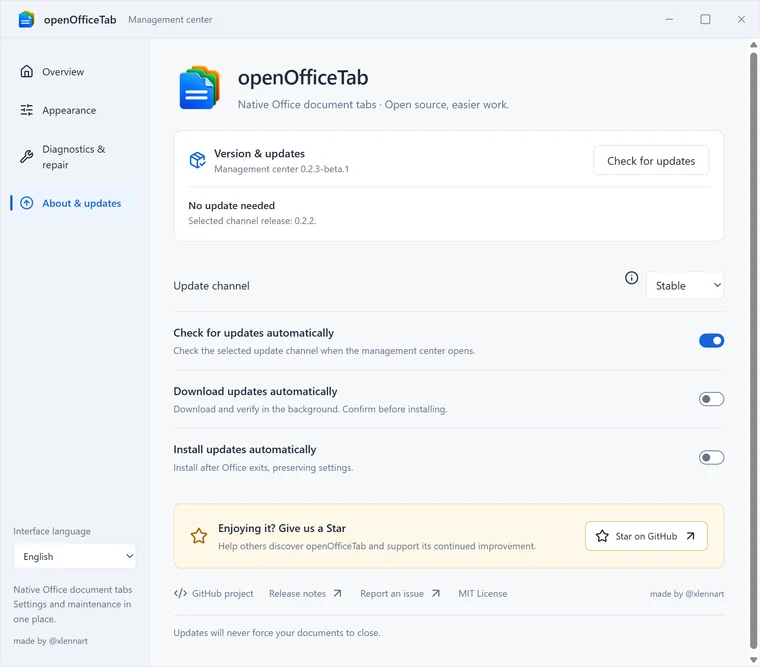Open the GitHub project link

click(x=213, y=593)
